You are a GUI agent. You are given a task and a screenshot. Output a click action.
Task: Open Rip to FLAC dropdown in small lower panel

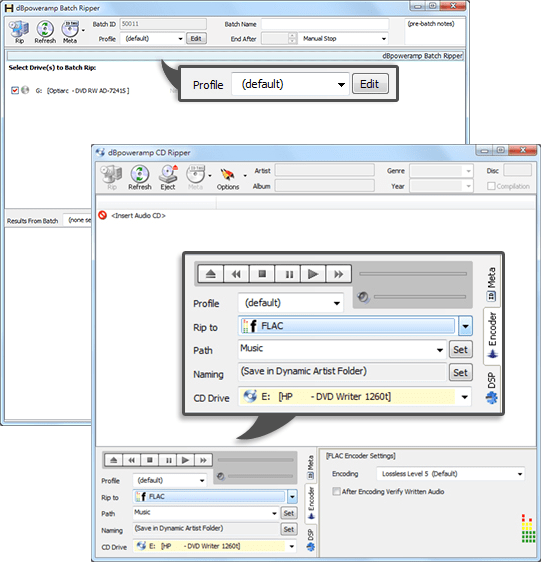[292, 497]
